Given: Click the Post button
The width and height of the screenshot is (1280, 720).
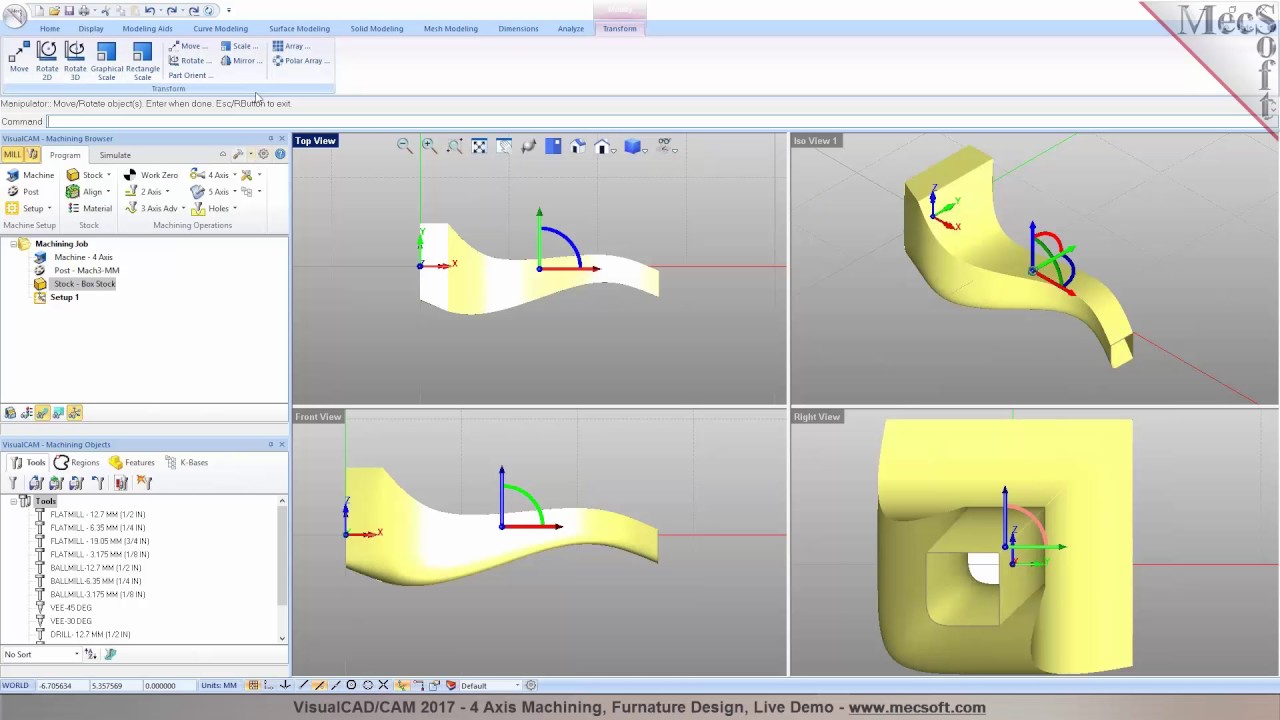Looking at the screenshot, I should point(22,192).
